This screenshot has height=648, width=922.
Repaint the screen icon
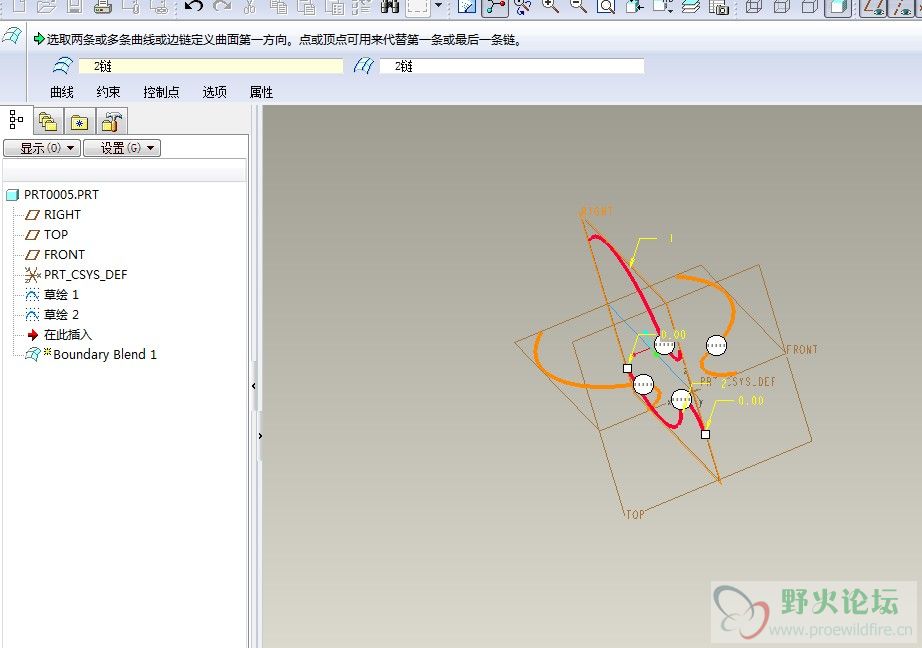point(467,6)
